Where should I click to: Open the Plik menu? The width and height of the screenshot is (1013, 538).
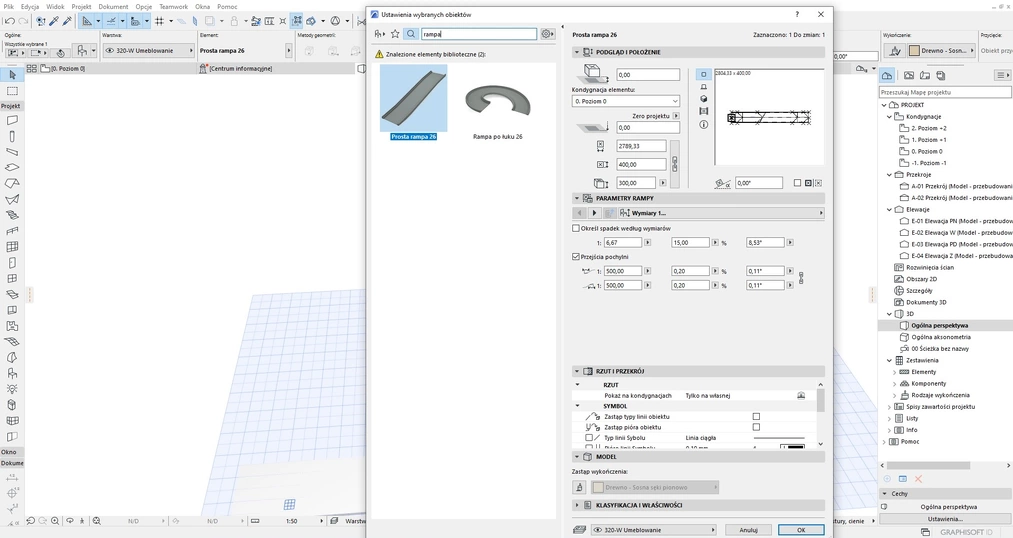tap(9, 6)
